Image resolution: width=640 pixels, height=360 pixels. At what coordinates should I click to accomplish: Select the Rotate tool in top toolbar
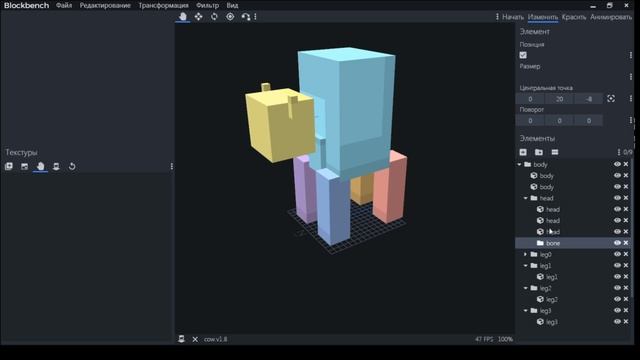(214, 17)
